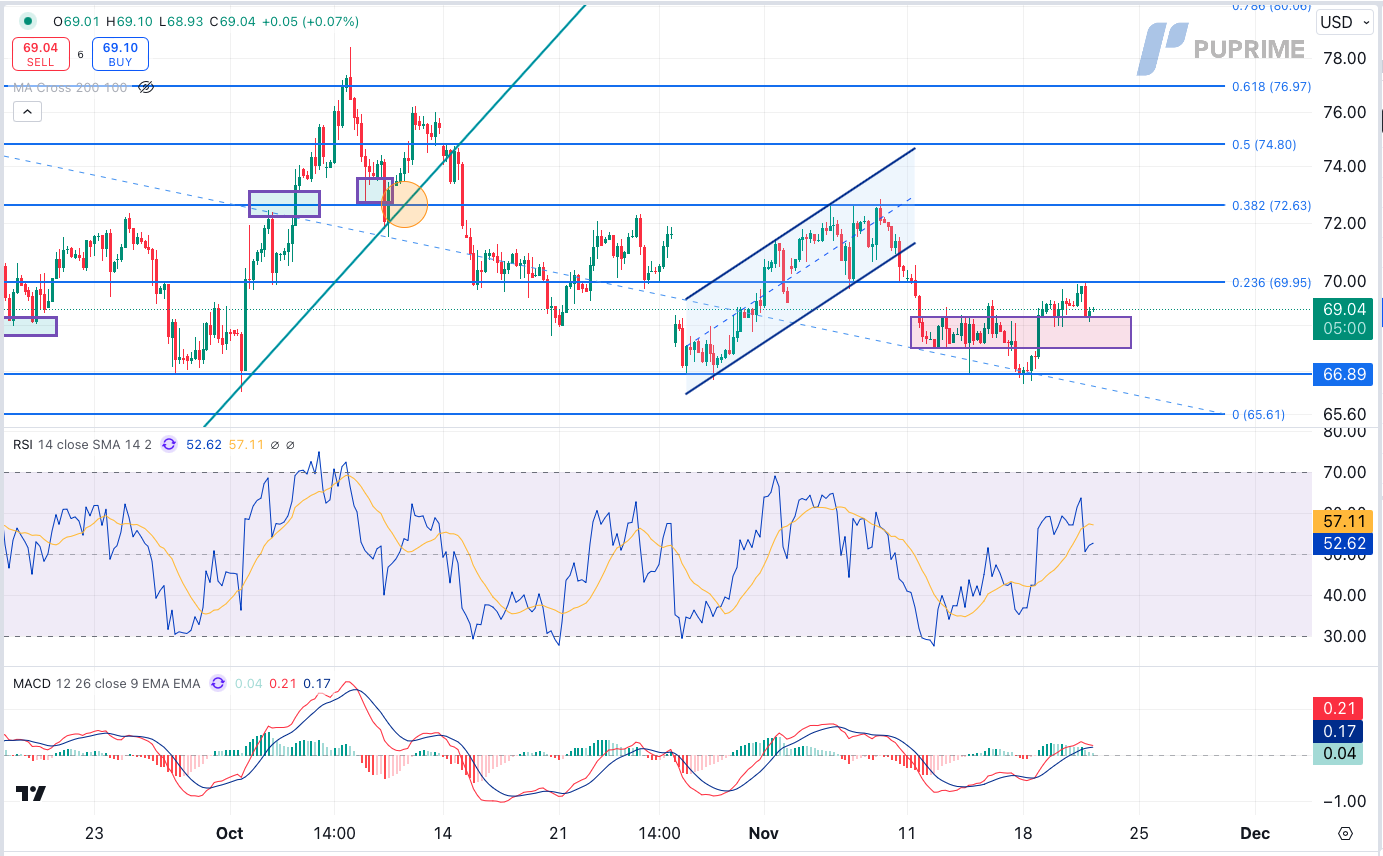Click the RSI value 52.62 in legend

click(204, 444)
